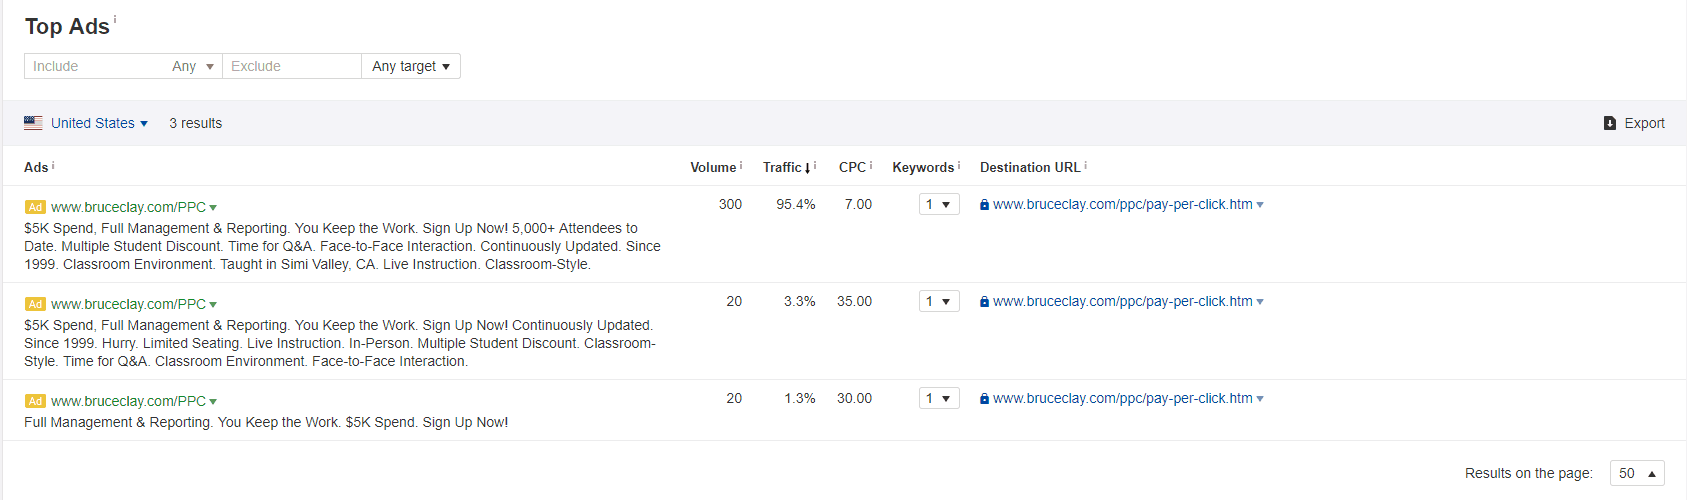
Task: Sort by the Traffic column header
Action: pos(782,167)
